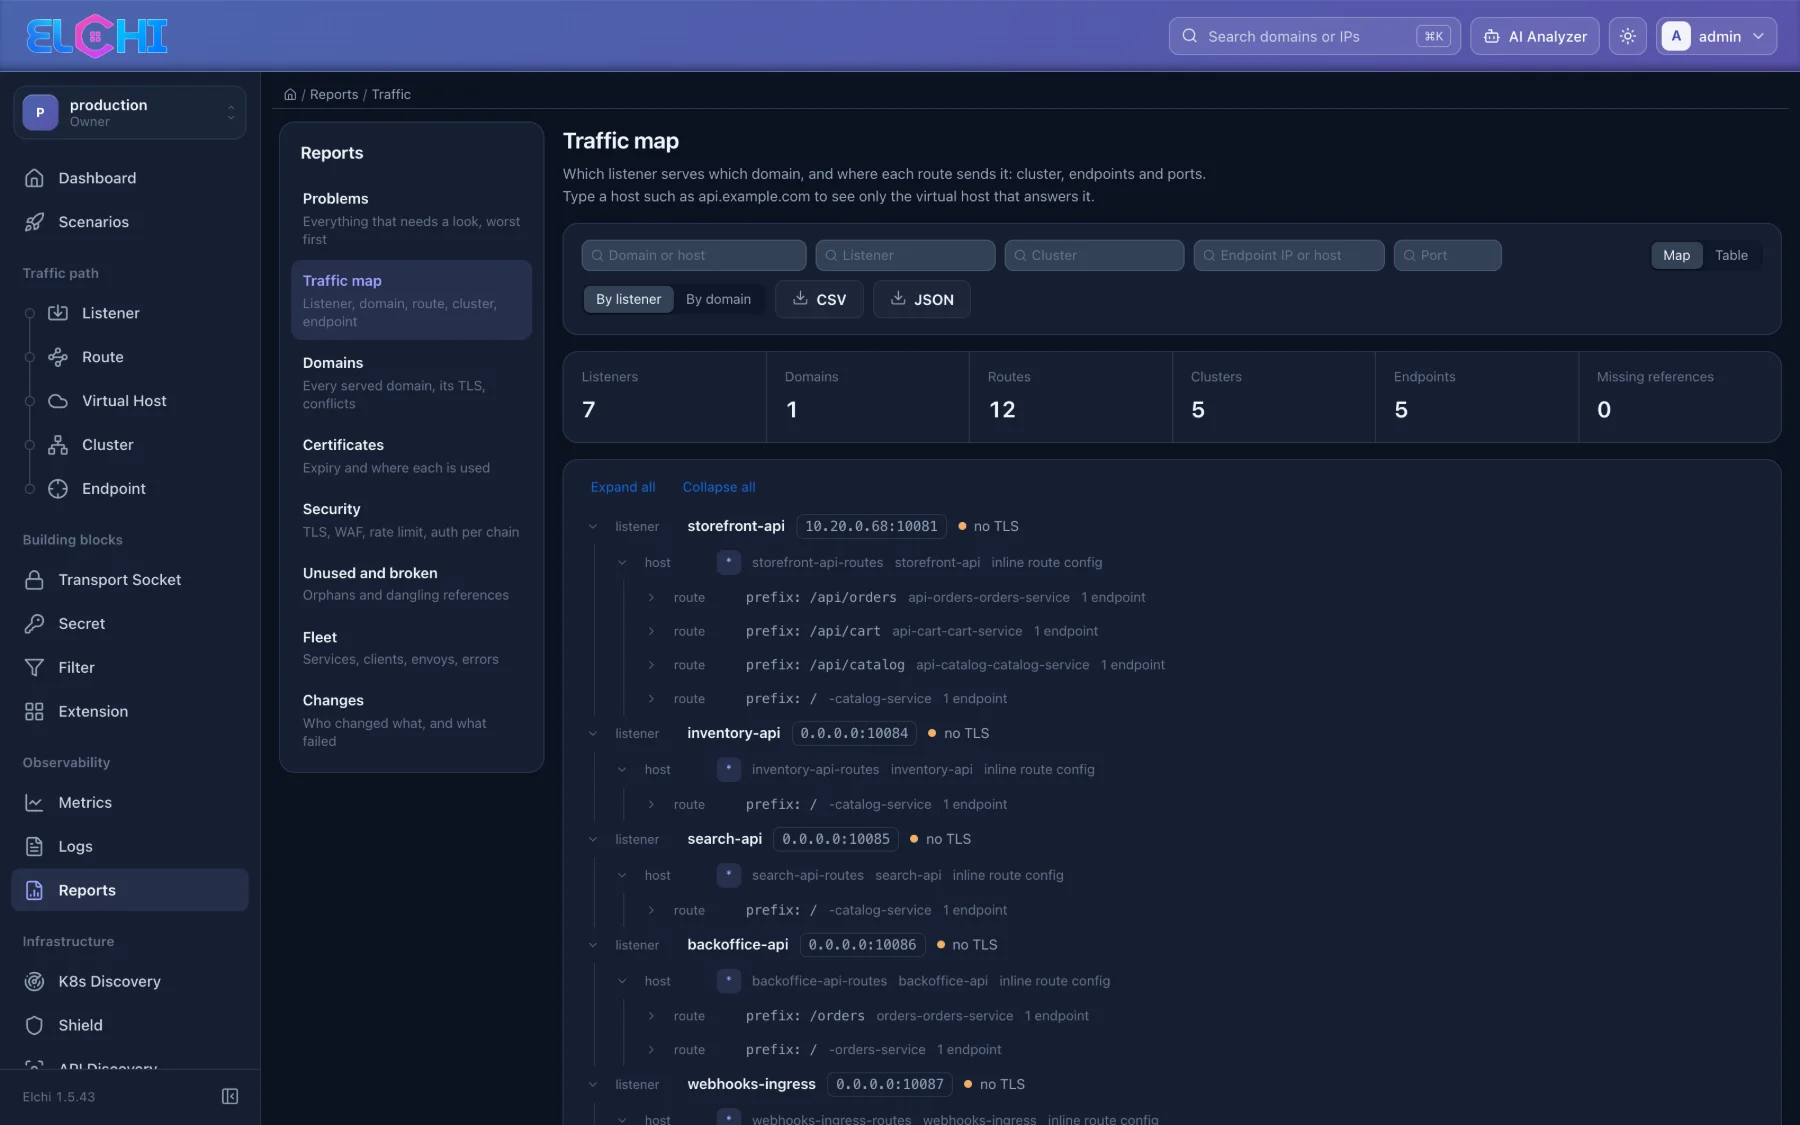Open the Logs document icon
The image size is (1800, 1125).
(x=34, y=847)
